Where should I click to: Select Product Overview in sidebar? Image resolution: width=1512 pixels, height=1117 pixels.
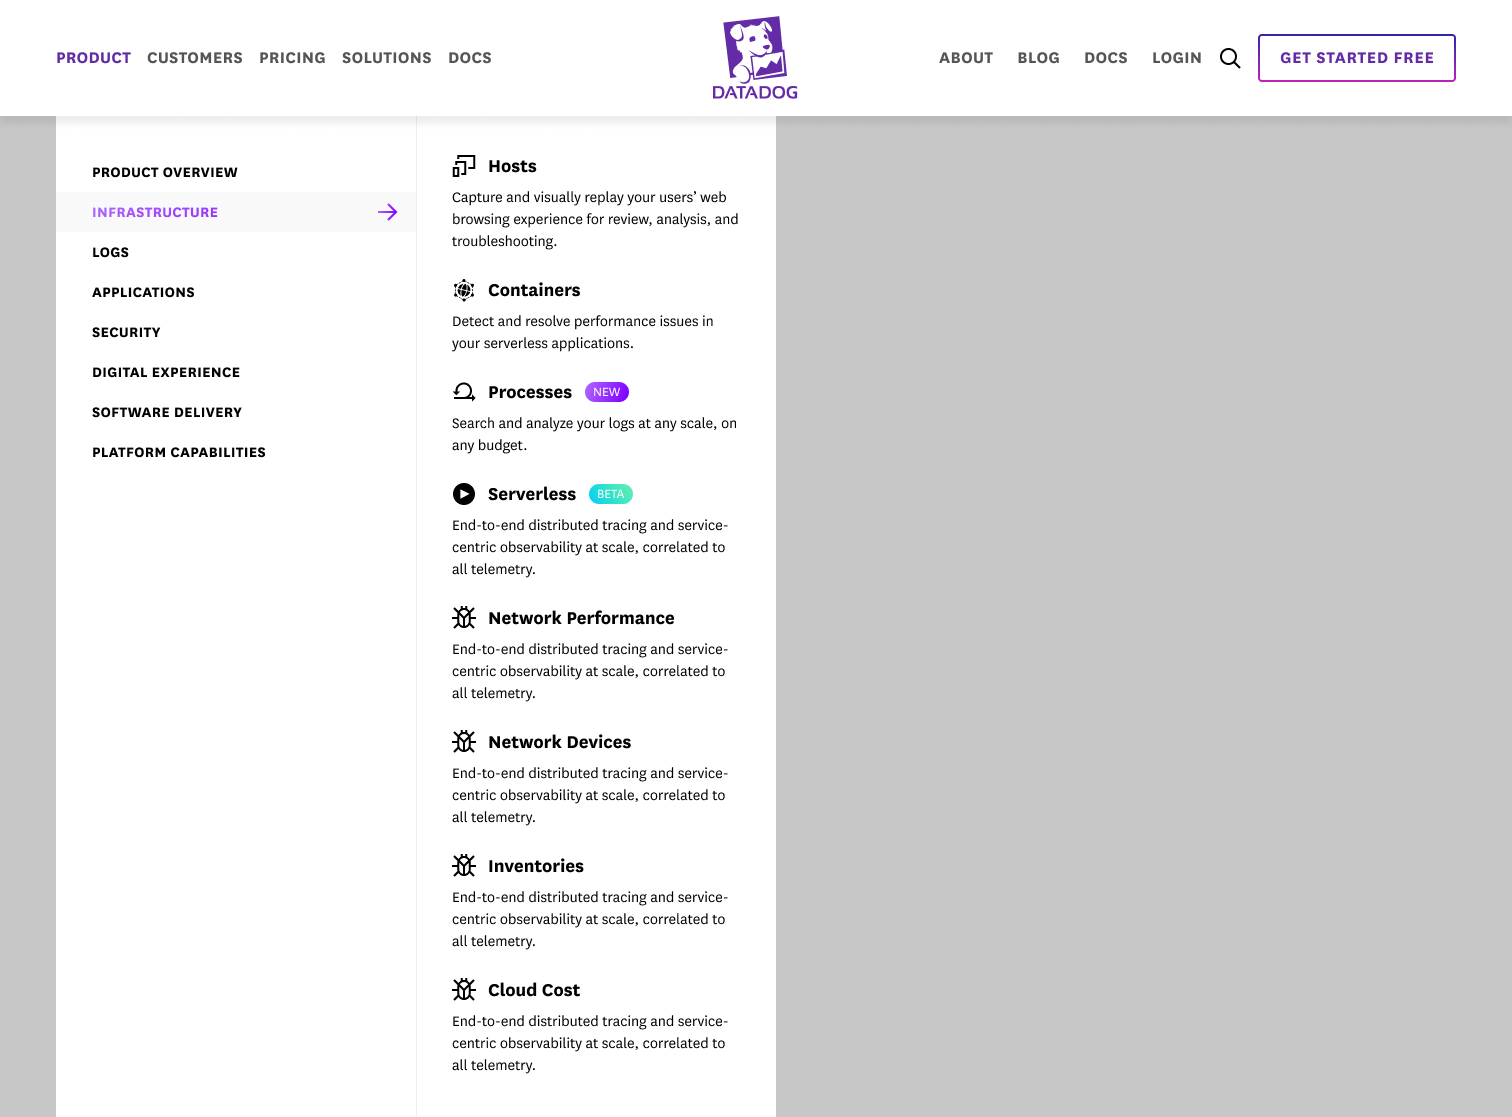tap(165, 172)
